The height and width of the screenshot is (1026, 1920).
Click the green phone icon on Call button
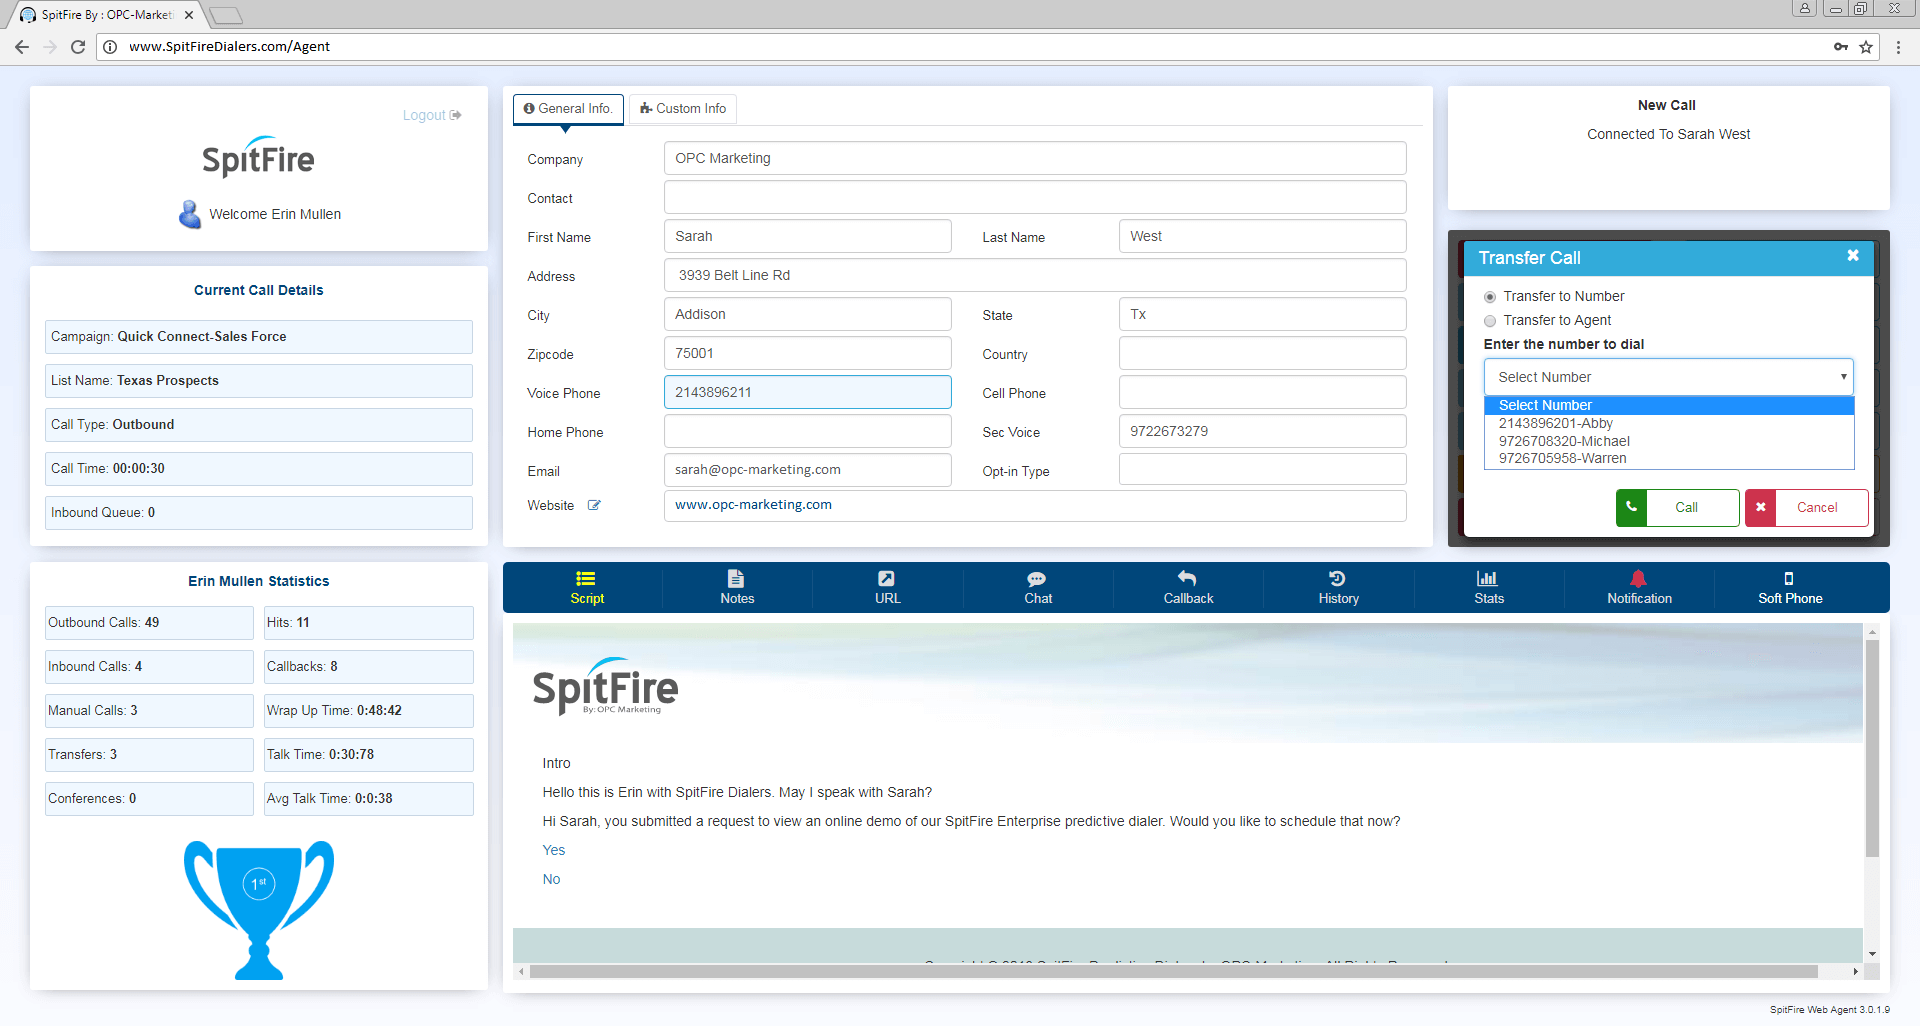coord(1631,507)
